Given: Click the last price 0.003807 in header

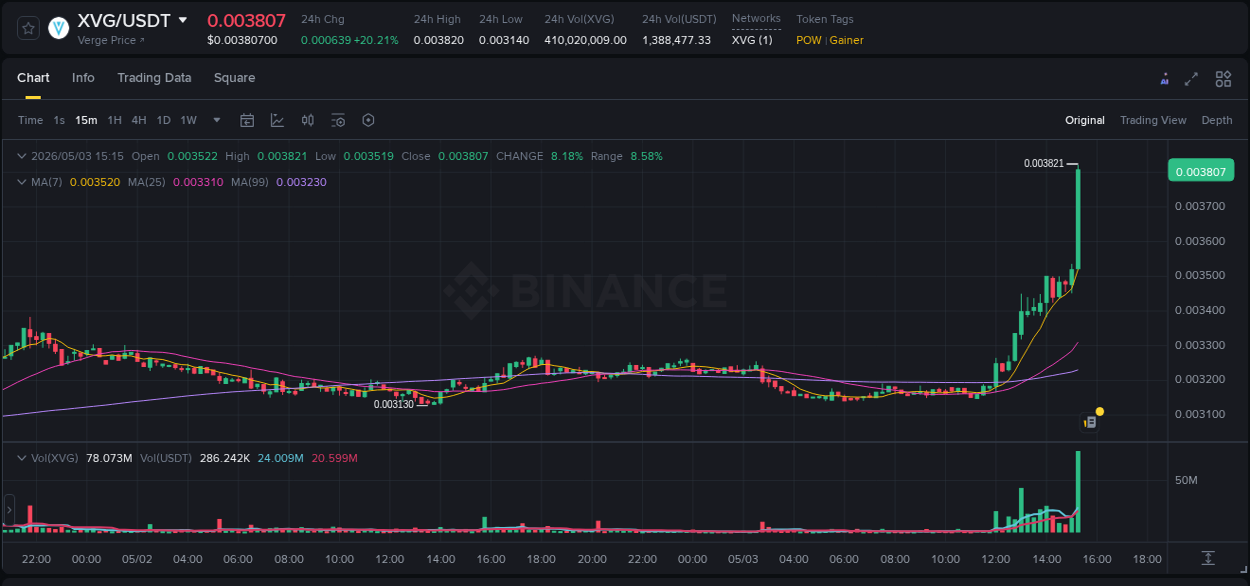Looking at the screenshot, I should [246, 20].
